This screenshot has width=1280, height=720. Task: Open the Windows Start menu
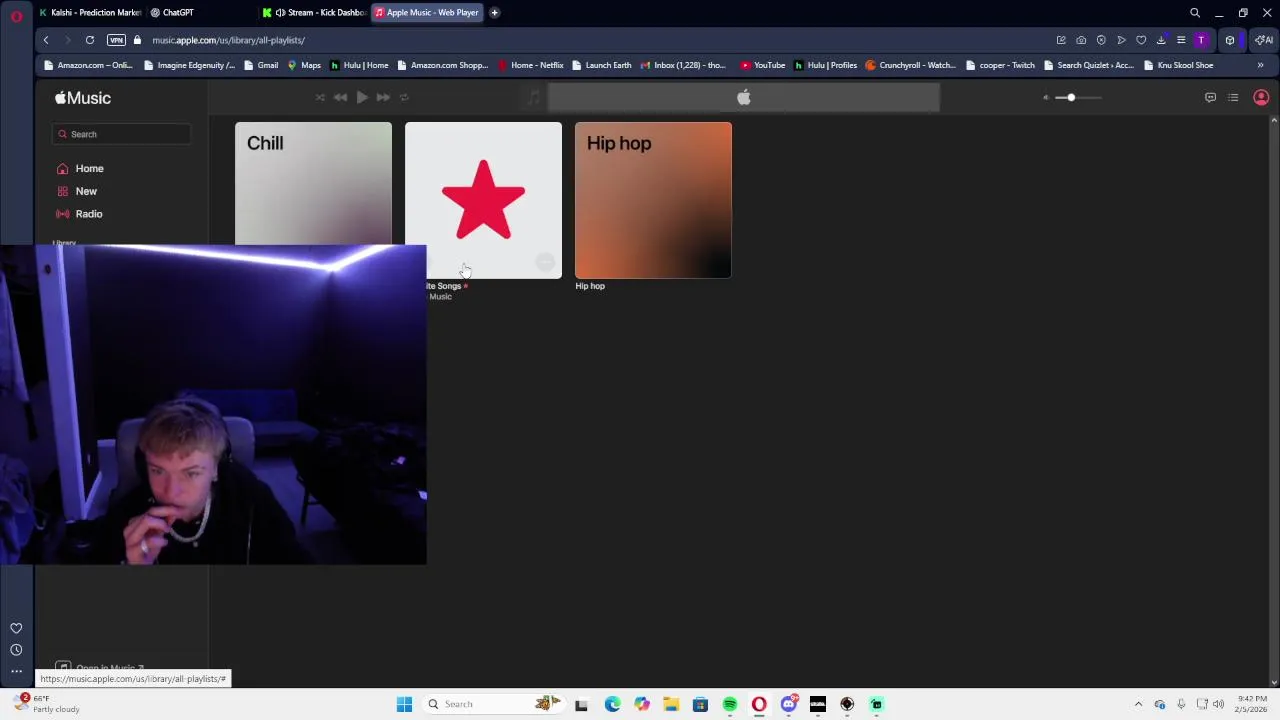pos(404,704)
